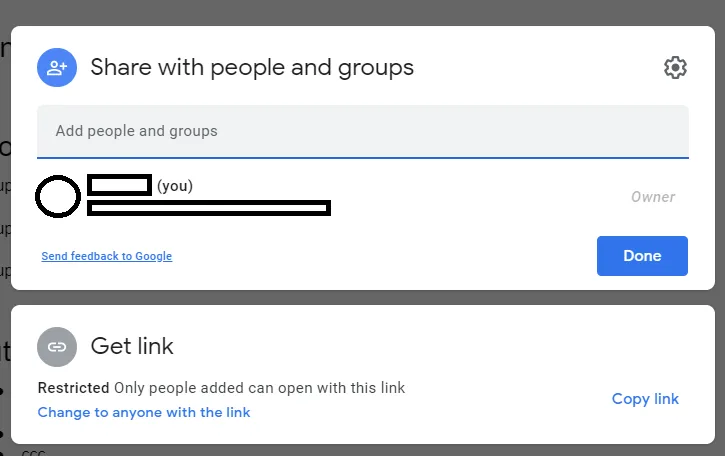
Task: Click the Get link heading
Action: 132,346
